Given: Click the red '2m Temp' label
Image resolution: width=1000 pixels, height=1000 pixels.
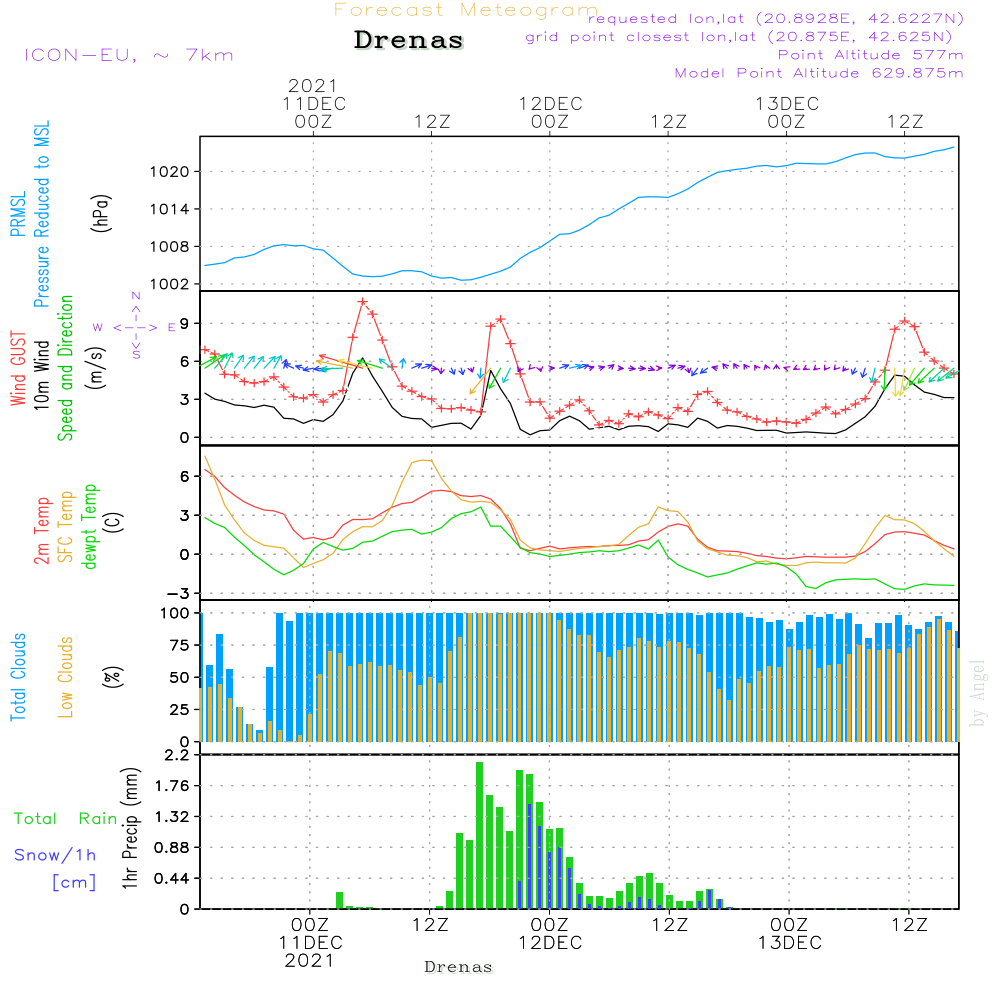Looking at the screenshot, I should coord(41,531).
